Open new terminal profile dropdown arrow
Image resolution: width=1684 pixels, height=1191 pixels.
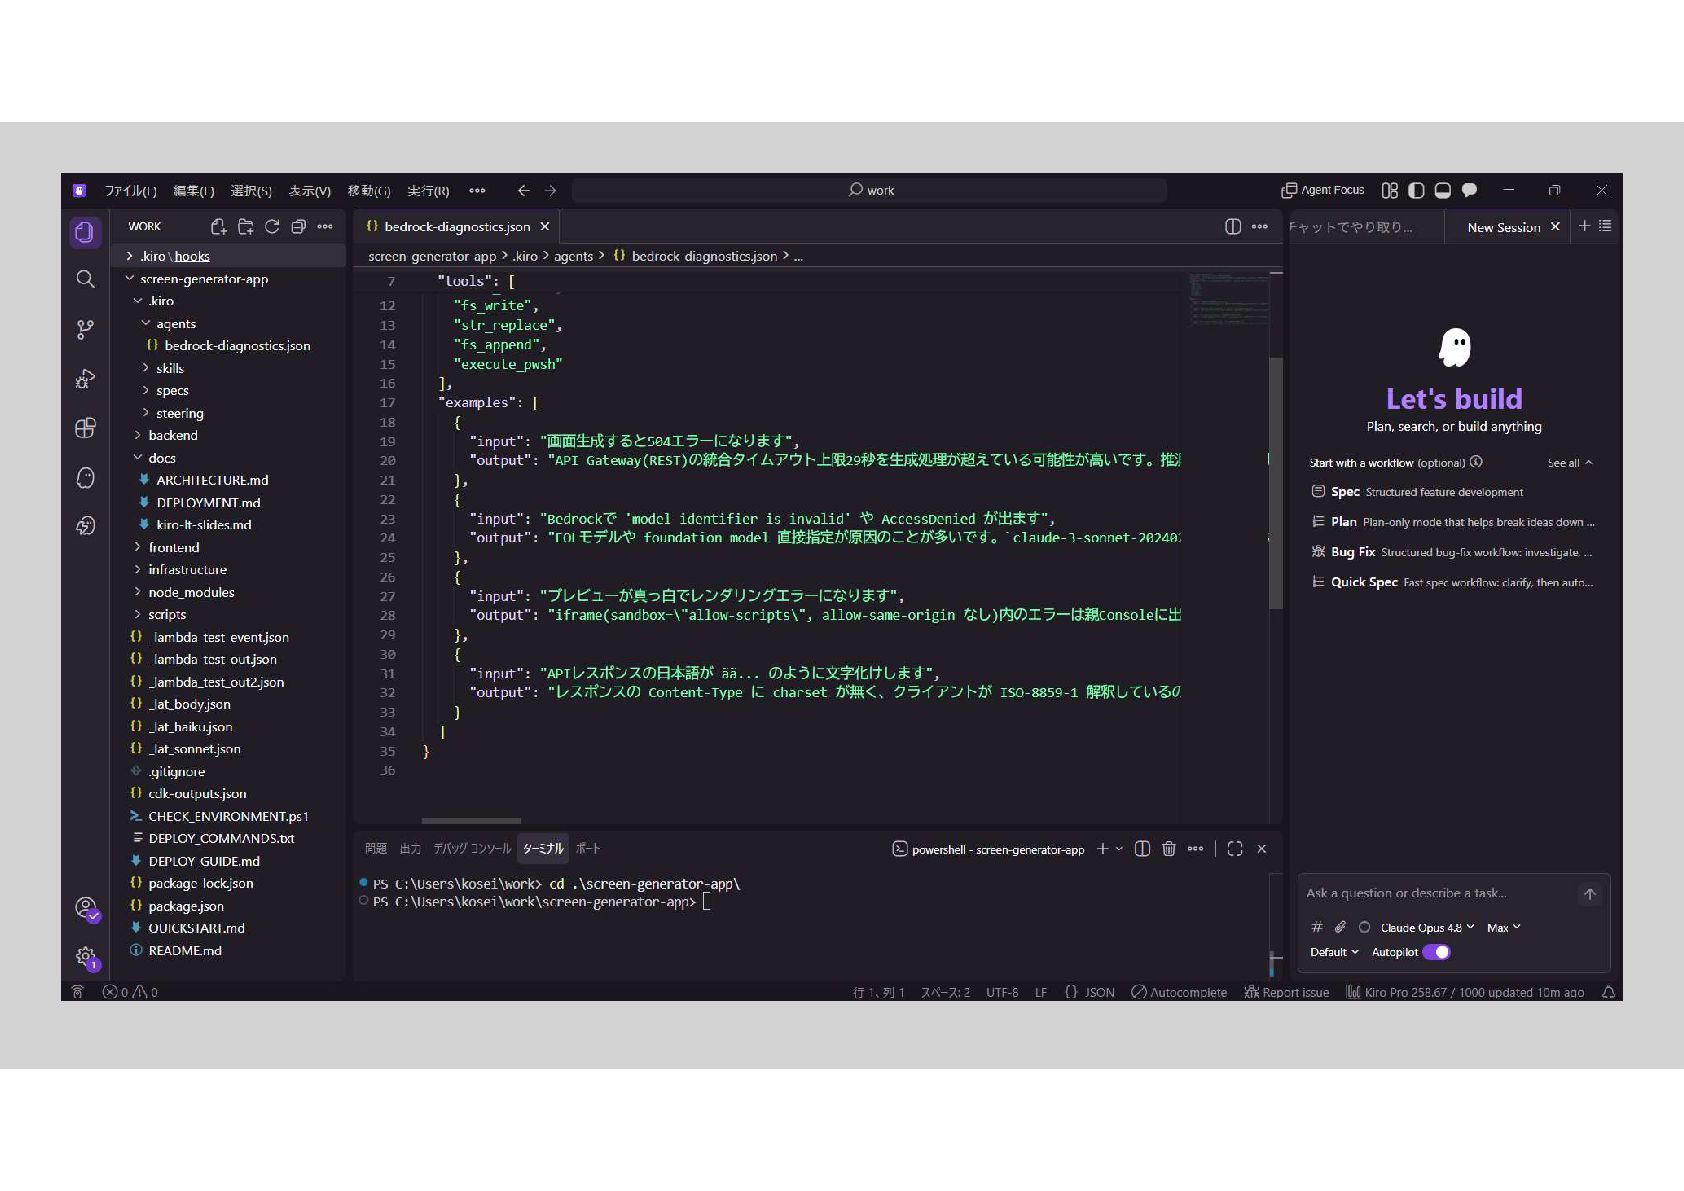1119,849
